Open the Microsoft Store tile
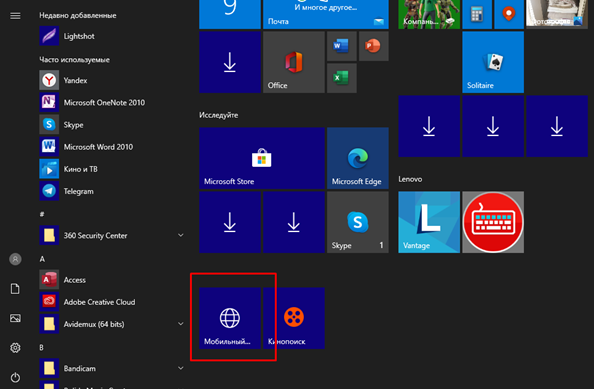 (x=262, y=158)
